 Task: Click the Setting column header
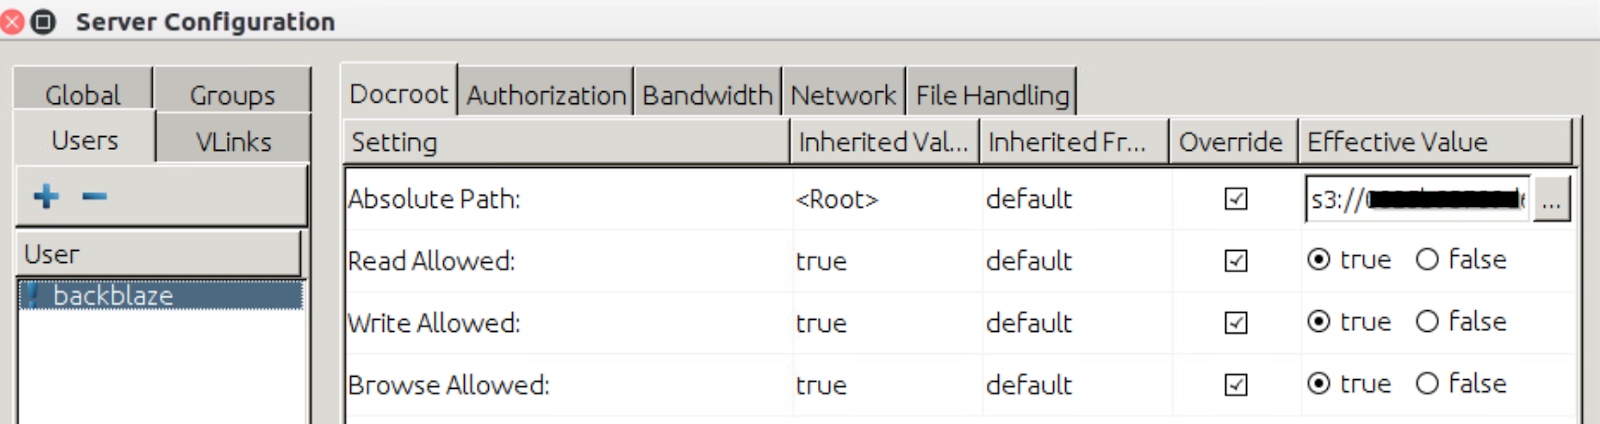click(x=566, y=142)
